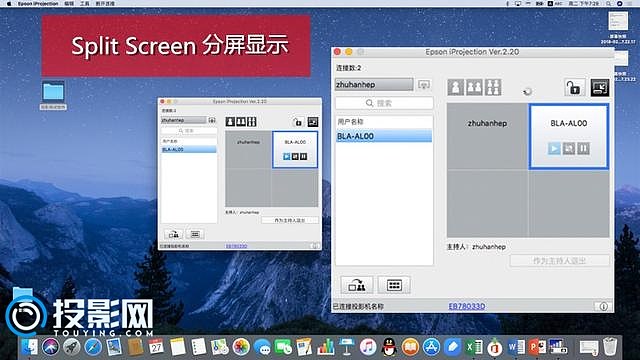The height and width of the screenshot is (360, 640).
Task: Select two-panel layout in small iProjection window
Action: 241,121
